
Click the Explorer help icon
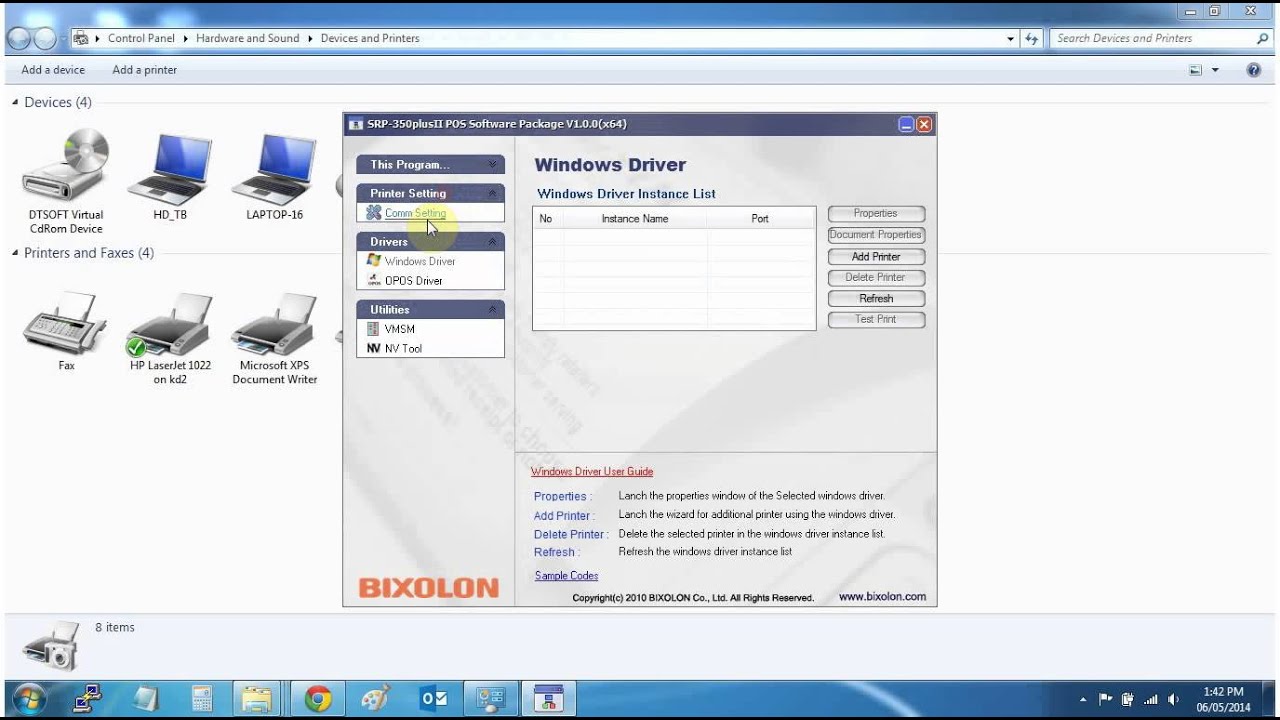pos(1253,70)
